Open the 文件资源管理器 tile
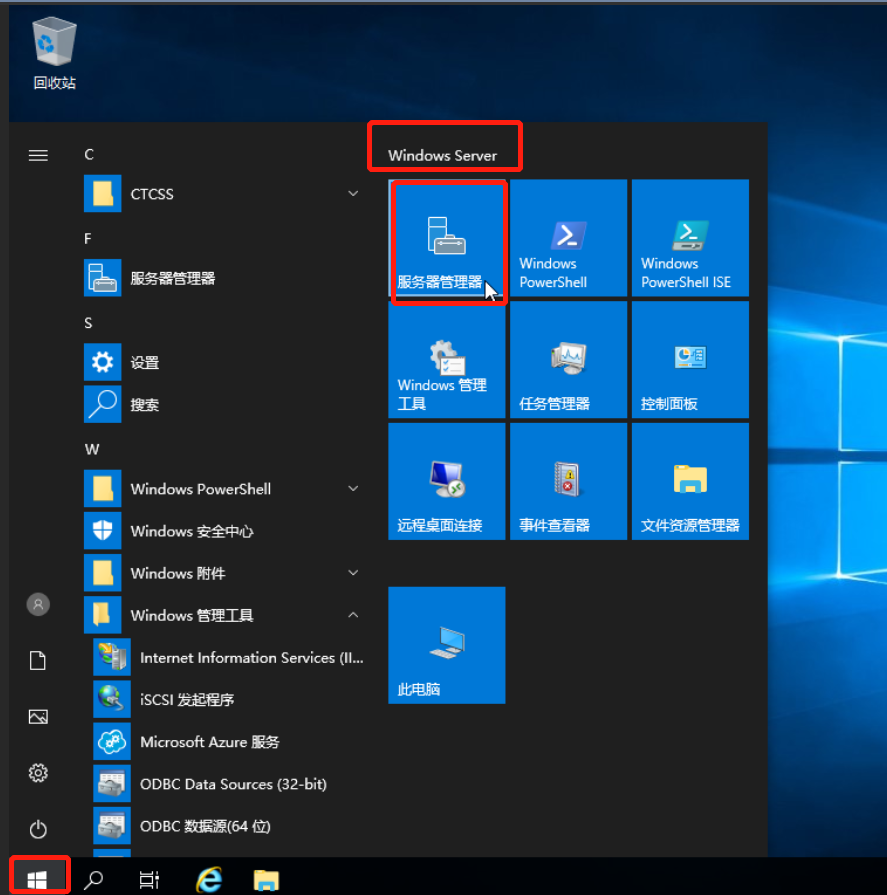This screenshot has width=887, height=895. 691,482
